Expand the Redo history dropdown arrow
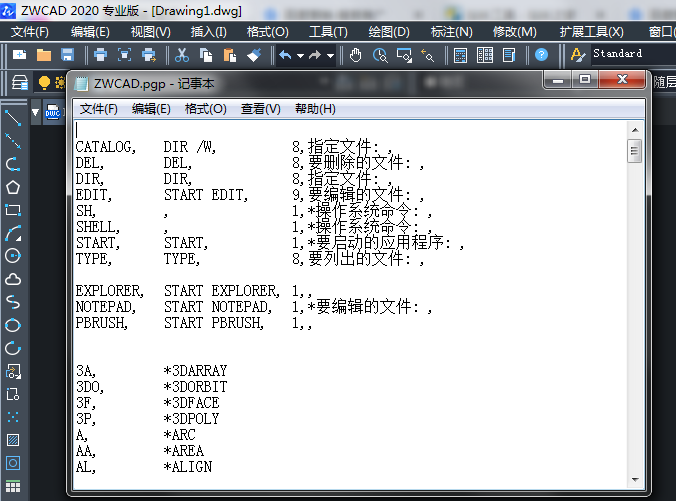This screenshot has height=501, width=676. coord(331,55)
